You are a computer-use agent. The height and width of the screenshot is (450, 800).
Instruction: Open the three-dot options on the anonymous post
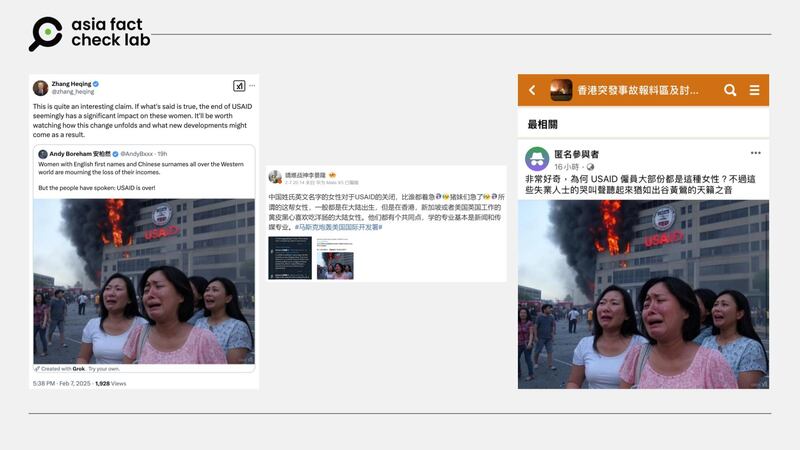756,153
